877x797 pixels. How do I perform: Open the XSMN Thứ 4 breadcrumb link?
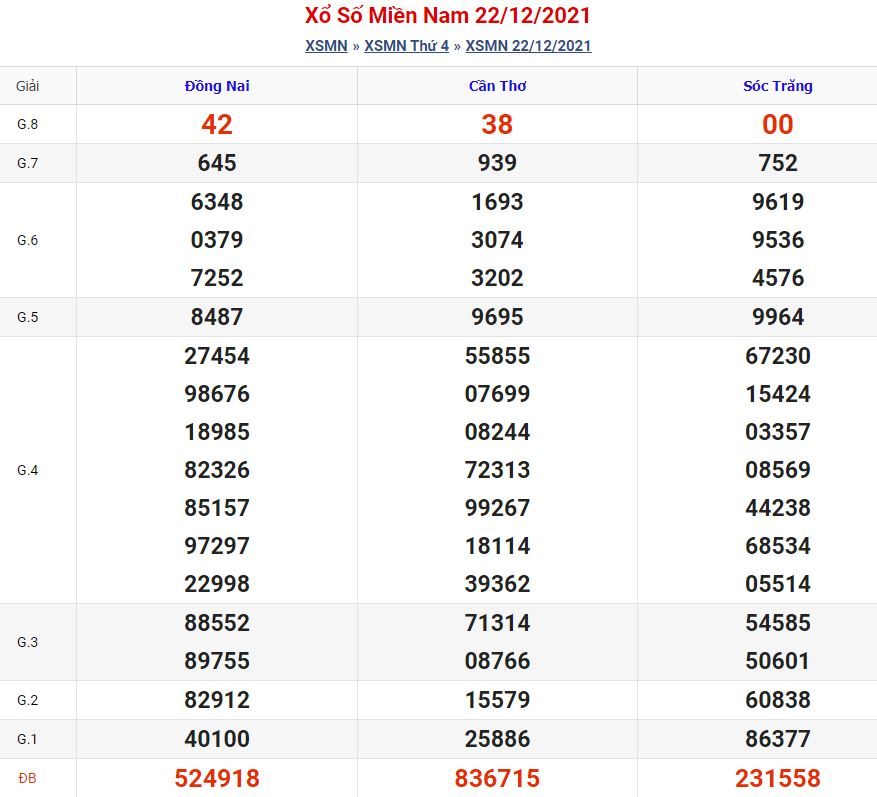[407, 46]
